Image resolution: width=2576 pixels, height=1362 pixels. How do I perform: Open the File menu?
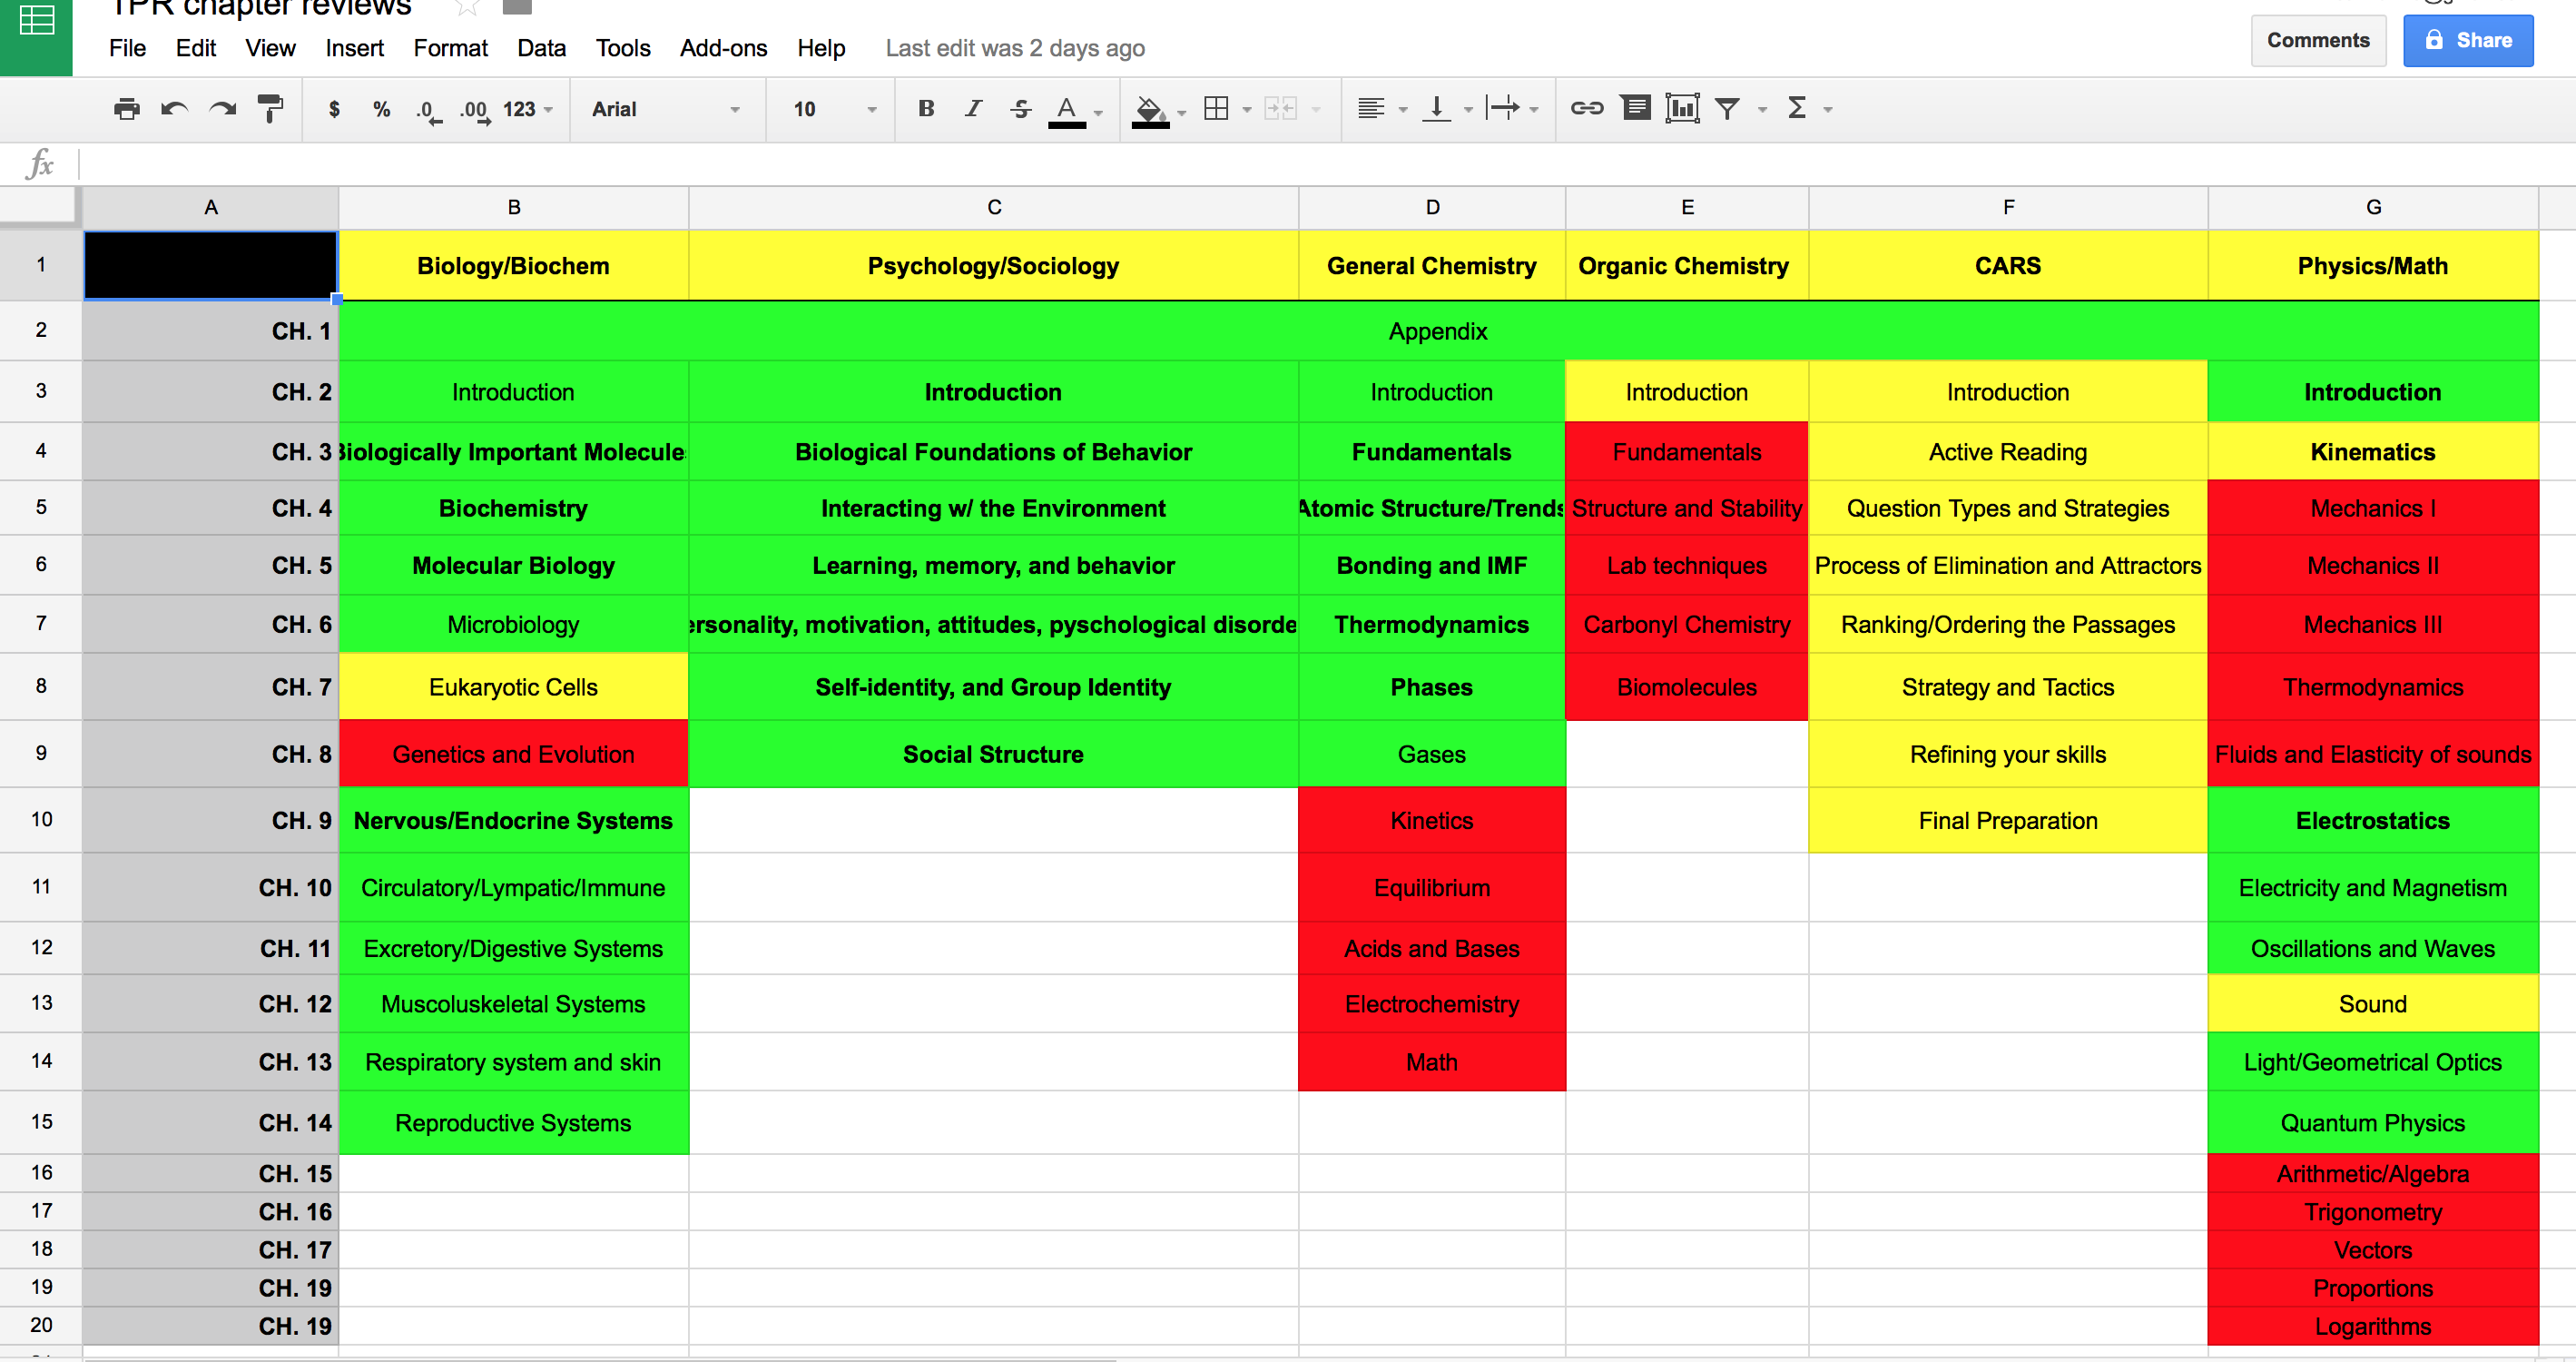click(x=127, y=48)
